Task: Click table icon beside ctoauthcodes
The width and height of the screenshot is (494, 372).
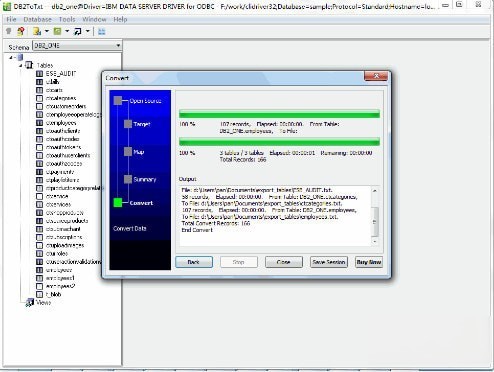Action: click(39, 139)
